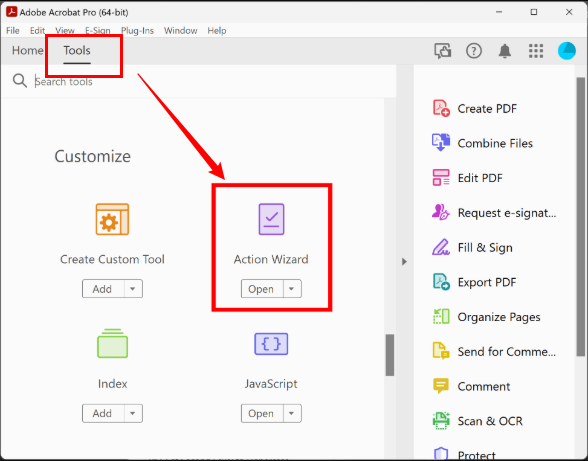Screen dimensions: 588x461
Task: Click Open button under Action Wizard
Action: (x=262, y=289)
